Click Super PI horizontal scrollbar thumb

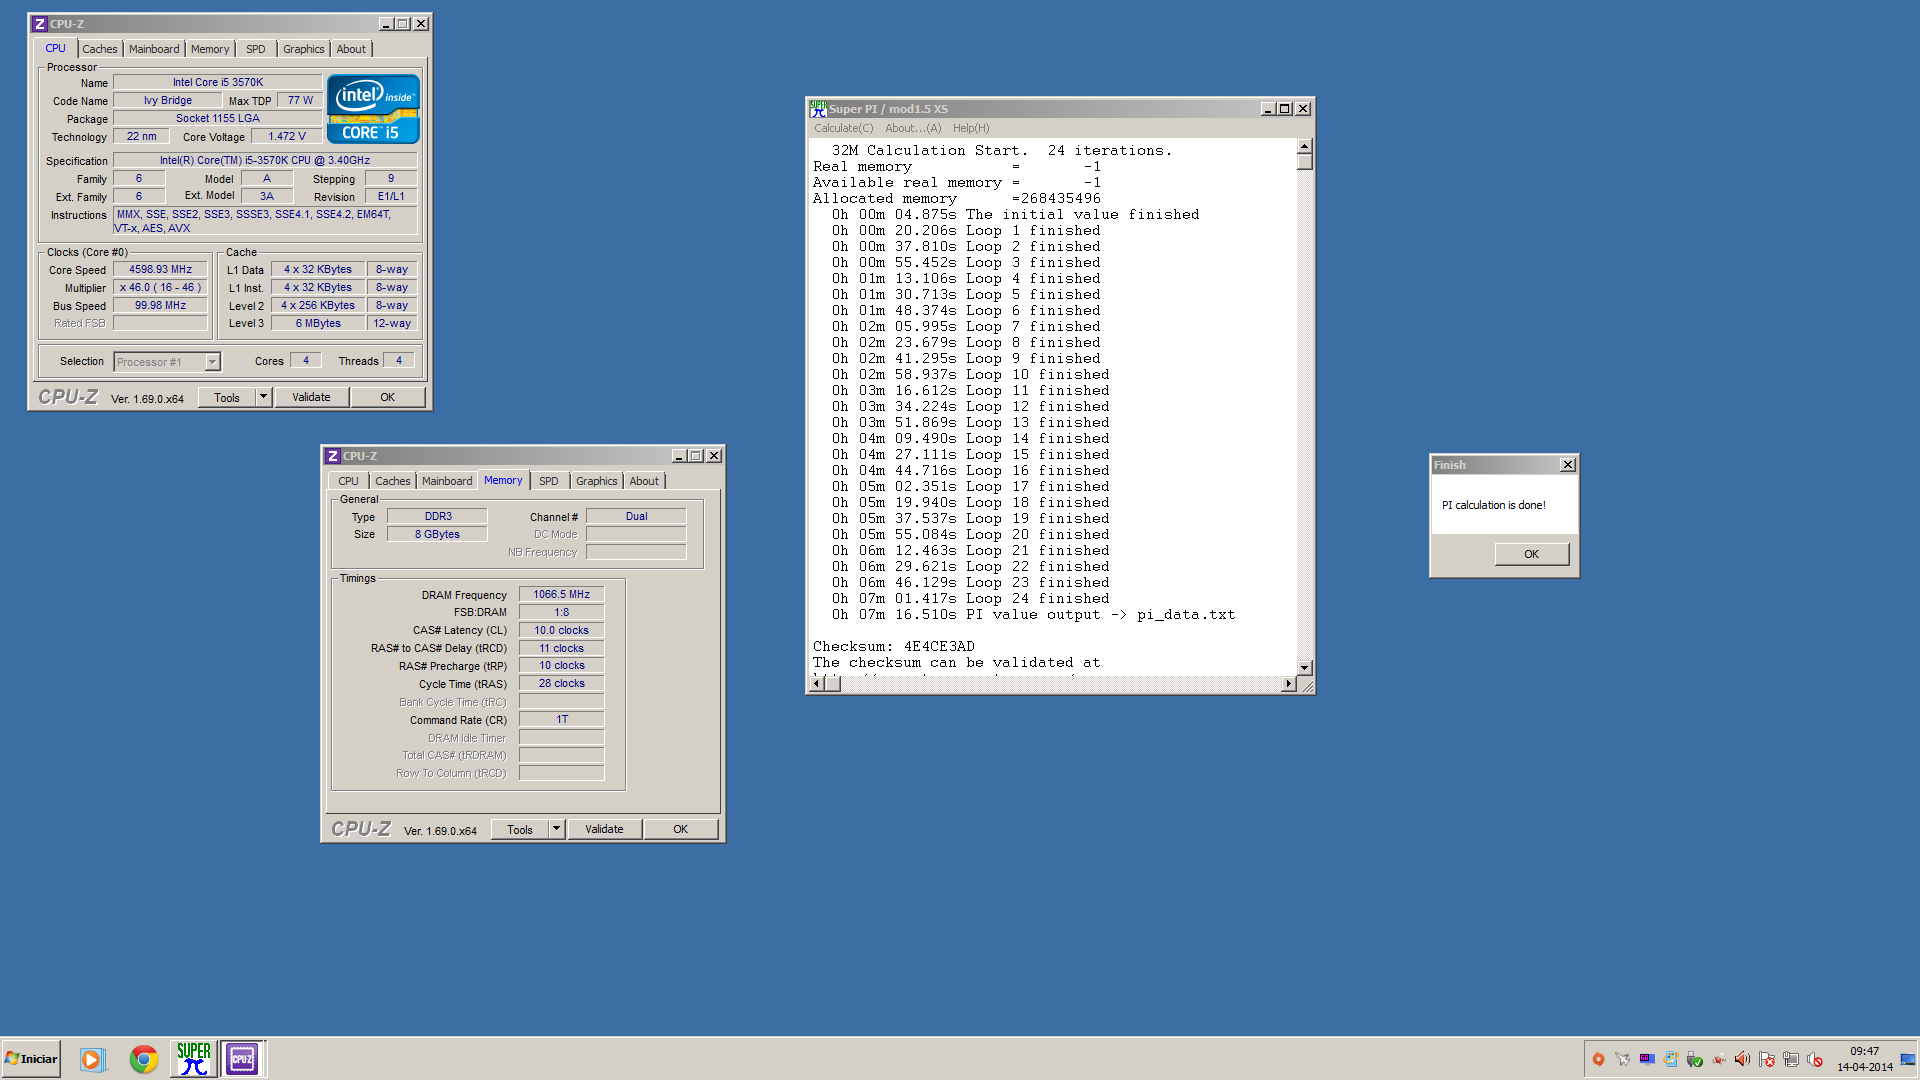[832, 683]
